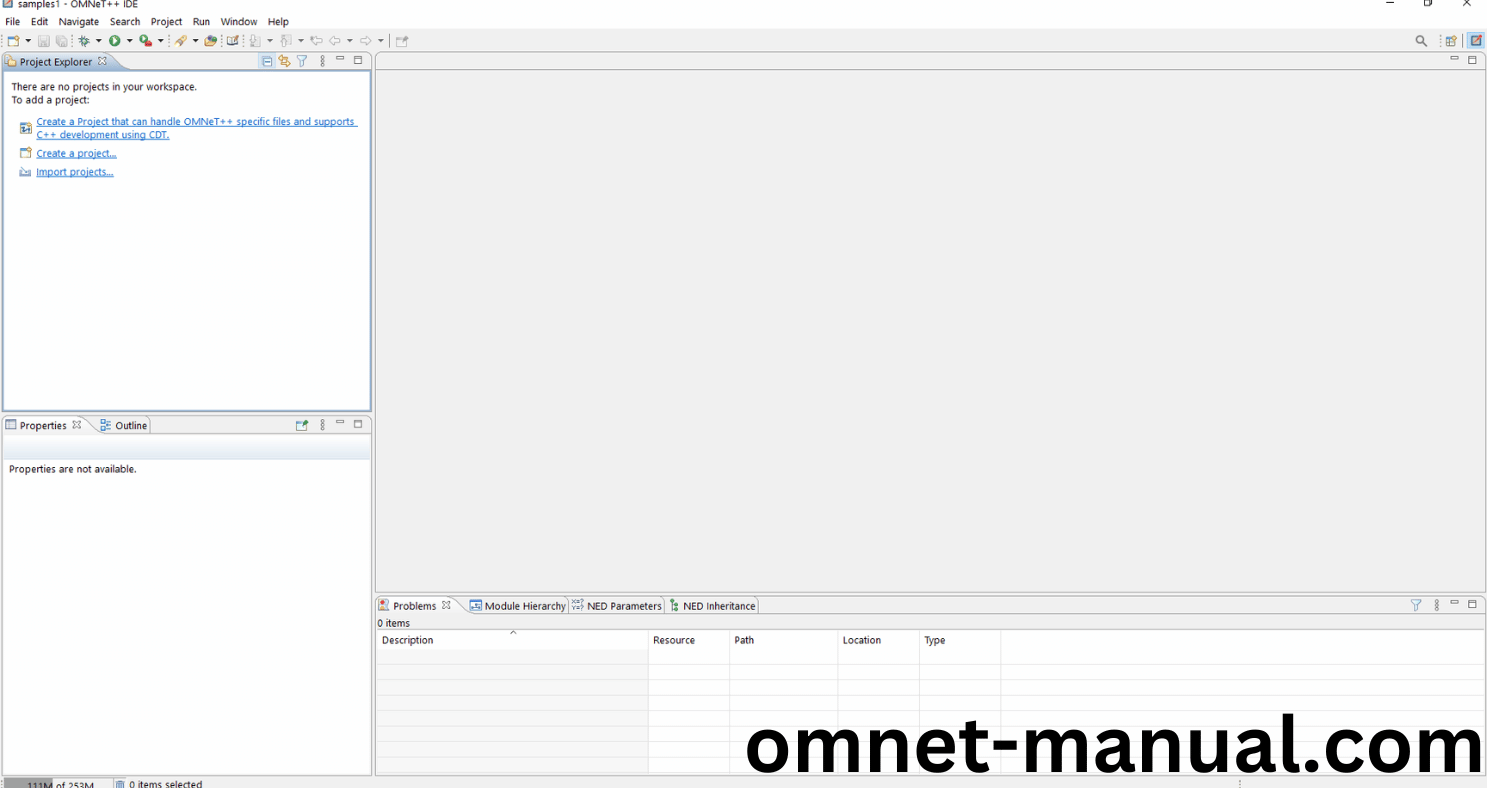
Task: Switch to the NED Inheritance tab
Action: click(x=712, y=606)
